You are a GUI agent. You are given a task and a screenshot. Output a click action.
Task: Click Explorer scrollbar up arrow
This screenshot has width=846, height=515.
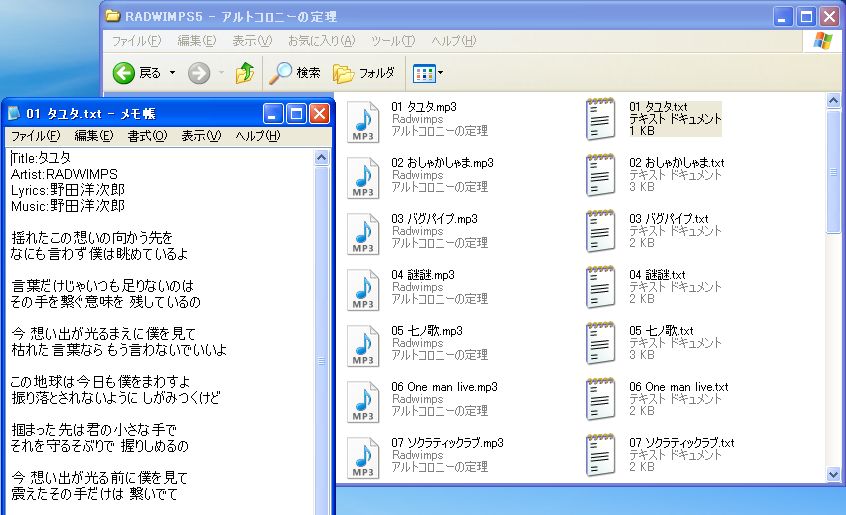pyautogui.click(x=834, y=100)
